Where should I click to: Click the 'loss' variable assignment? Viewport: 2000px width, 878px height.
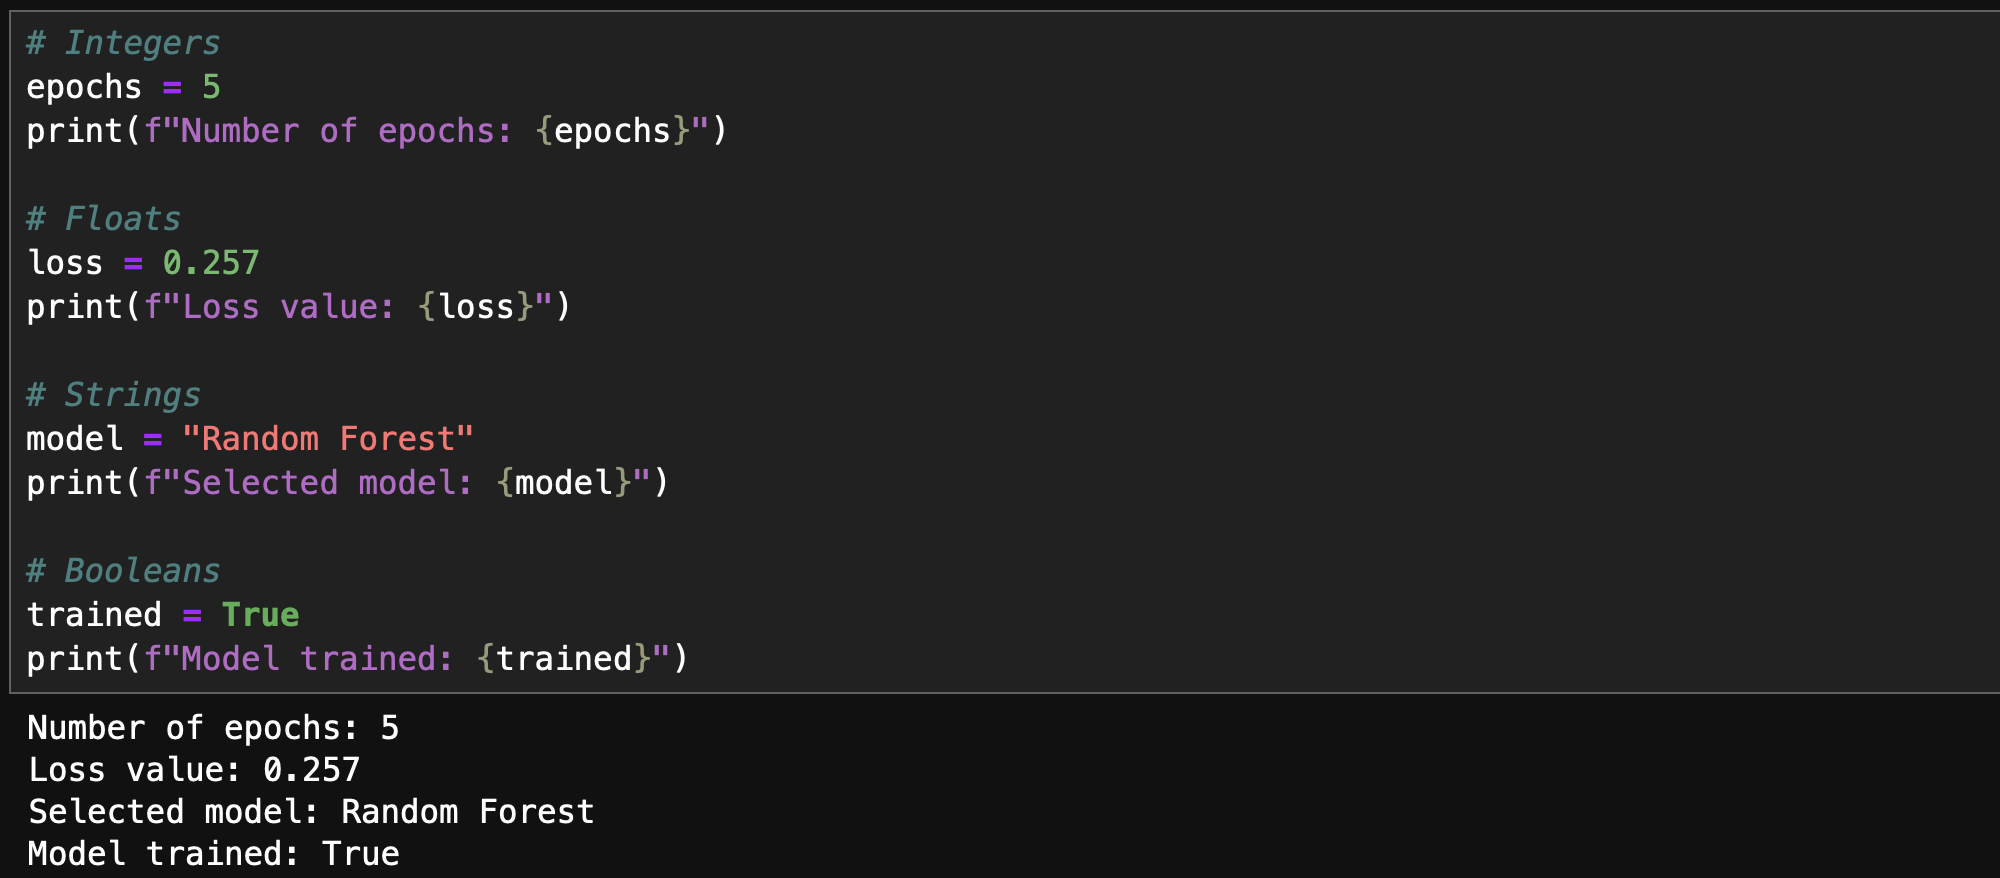pyautogui.click(x=65, y=263)
